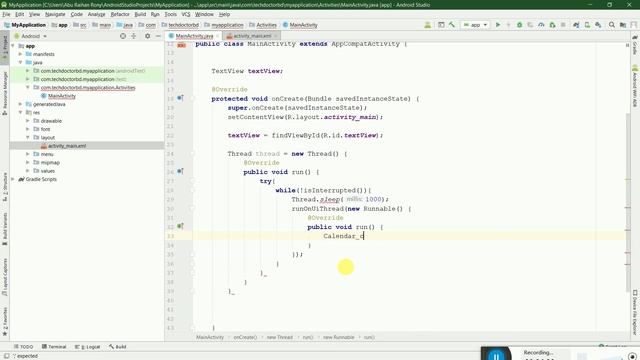The width and height of the screenshot is (640, 360).
Task: Click fold marker beside while loop line
Action: coord(192,190)
